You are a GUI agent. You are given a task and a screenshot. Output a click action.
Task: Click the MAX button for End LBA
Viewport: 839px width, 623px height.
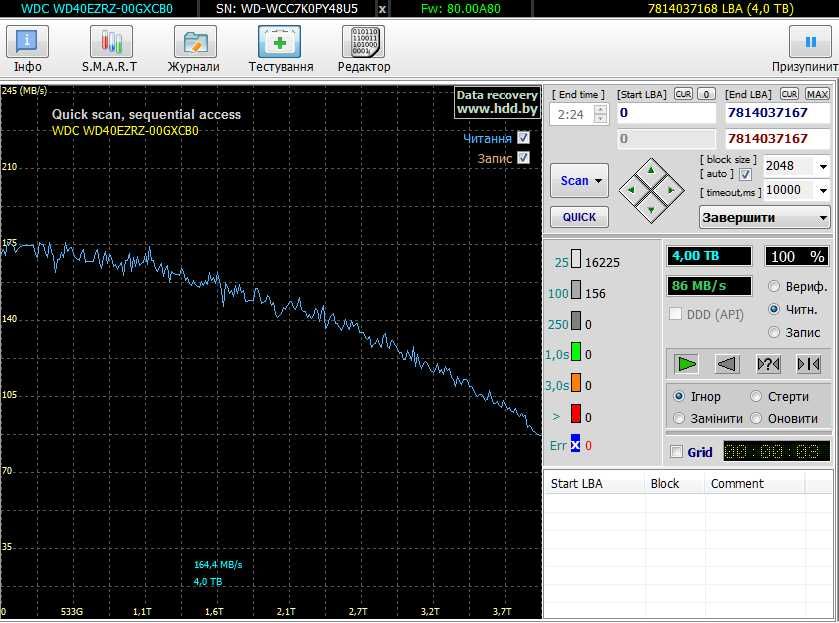(x=817, y=94)
